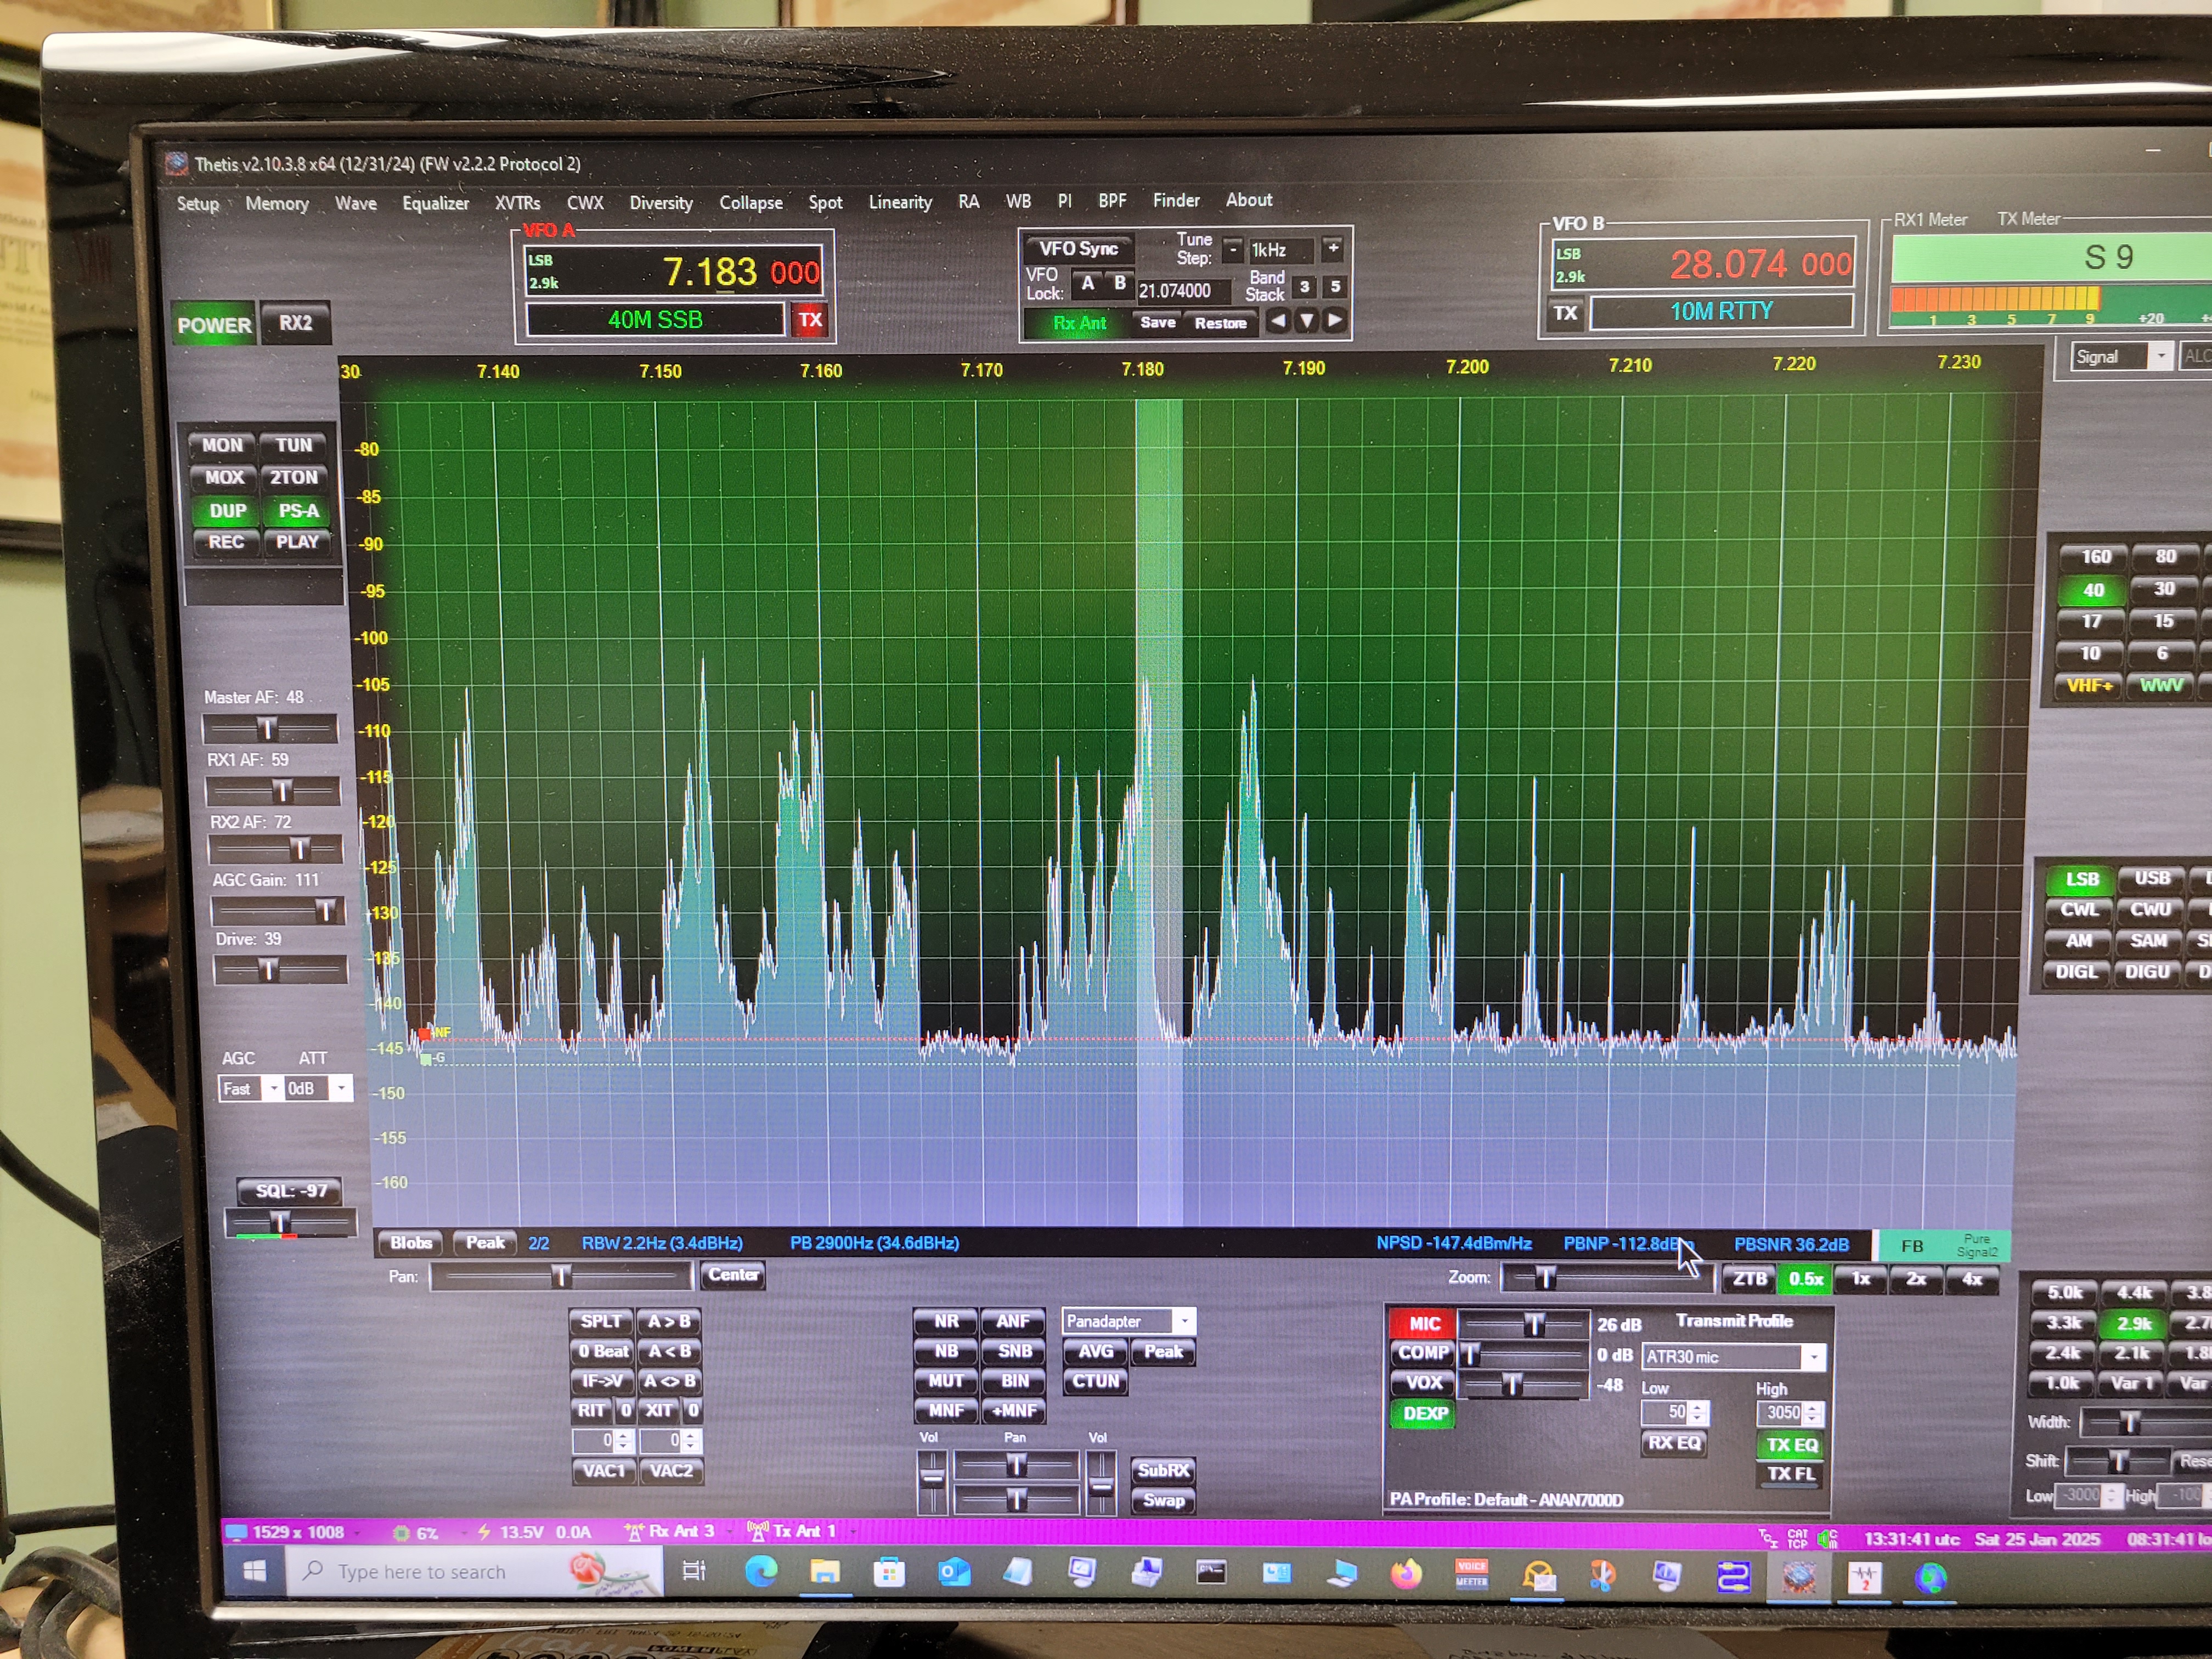This screenshot has width=2212, height=1659.
Task: Click the 13.5V power status icon
Action: pos(484,1531)
